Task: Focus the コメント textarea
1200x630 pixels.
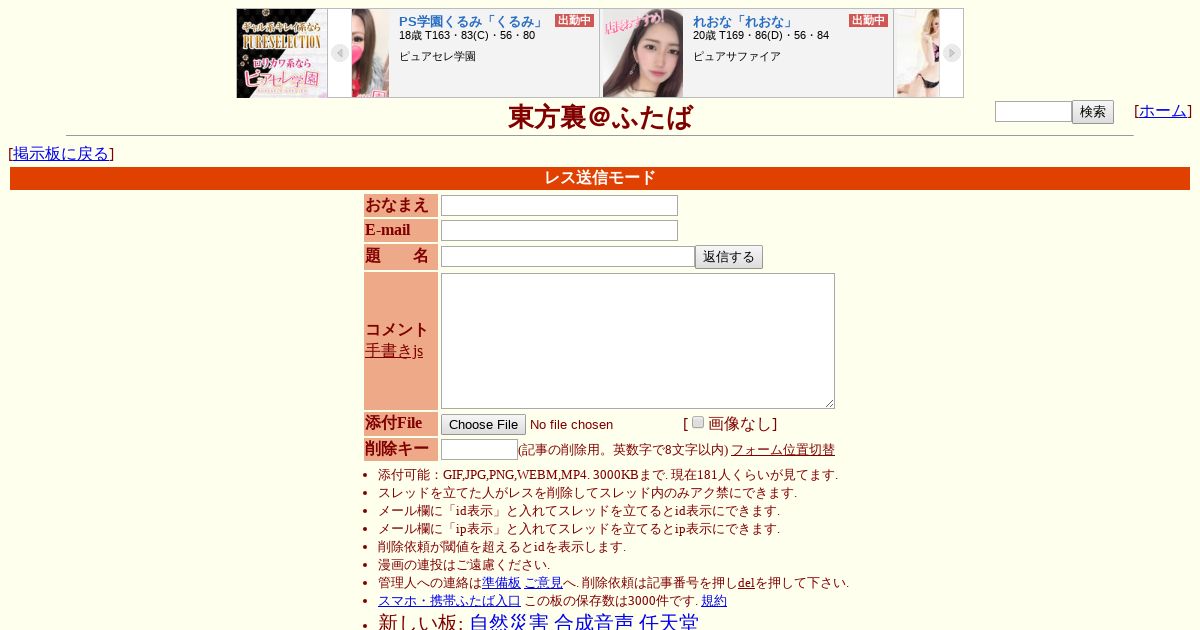Action: click(x=638, y=341)
